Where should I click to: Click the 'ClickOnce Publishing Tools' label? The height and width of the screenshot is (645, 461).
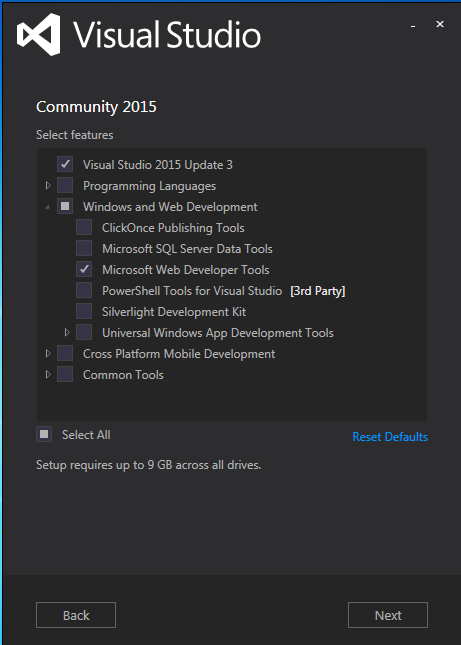173,228
